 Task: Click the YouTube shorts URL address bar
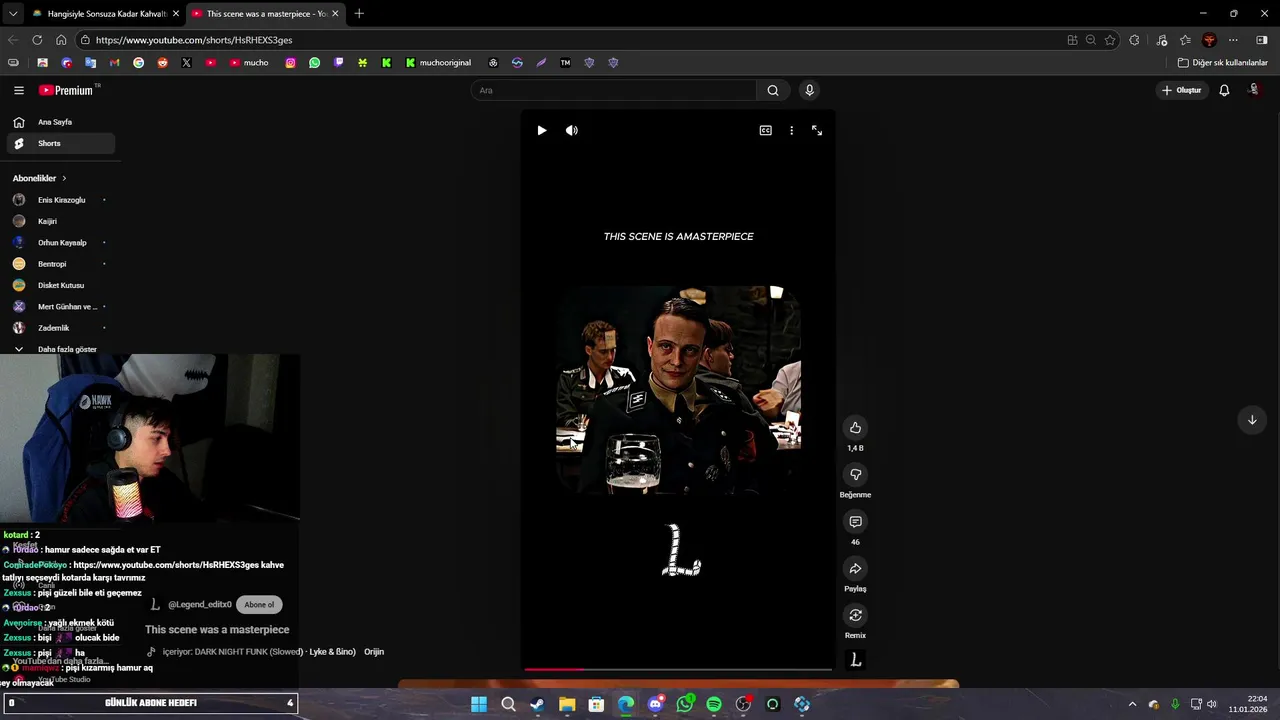(570, 40)
